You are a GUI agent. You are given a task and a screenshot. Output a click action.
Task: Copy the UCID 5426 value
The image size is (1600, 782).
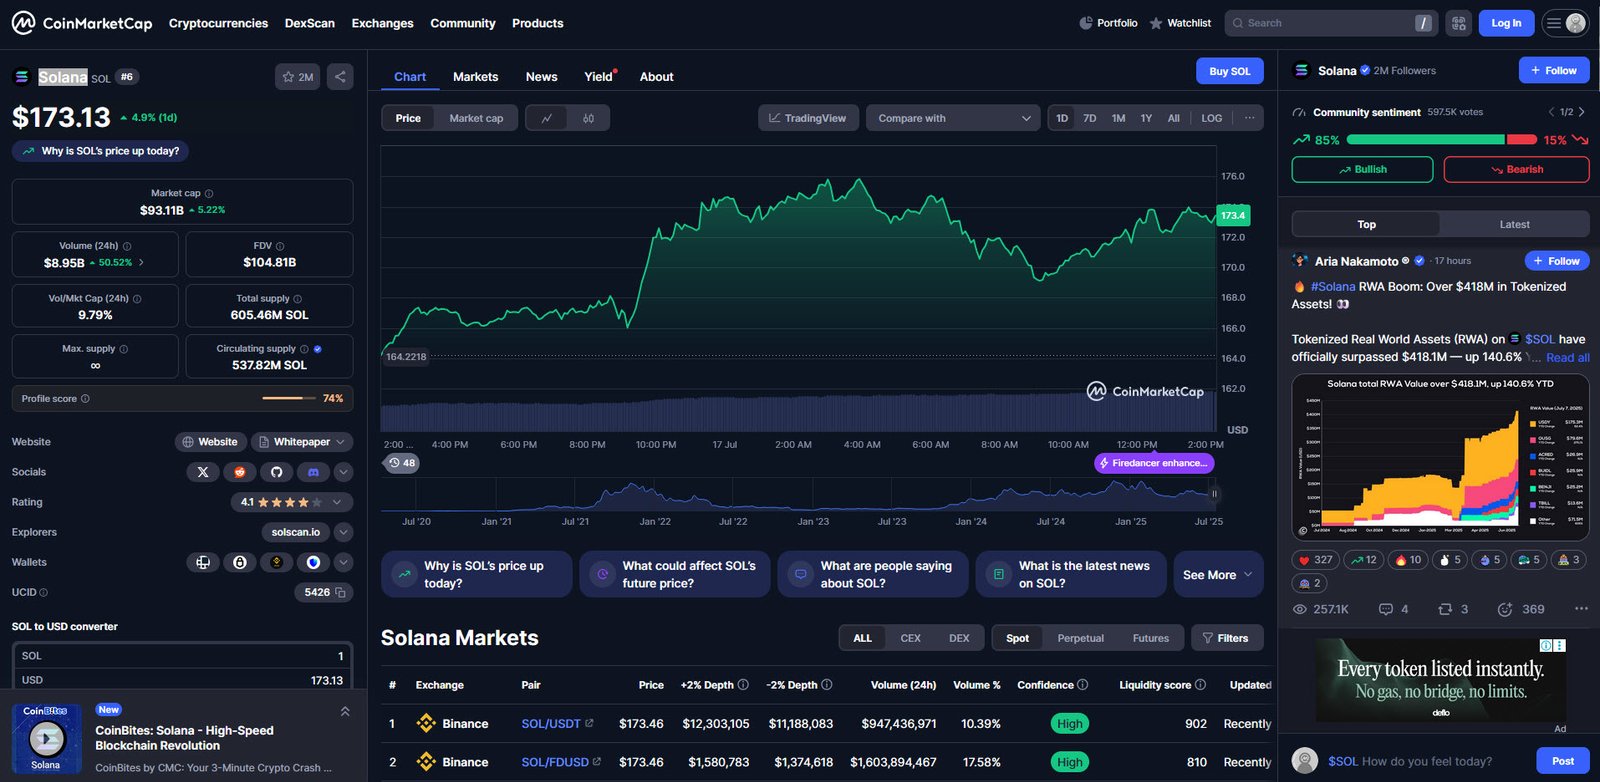tap(341, 592)
